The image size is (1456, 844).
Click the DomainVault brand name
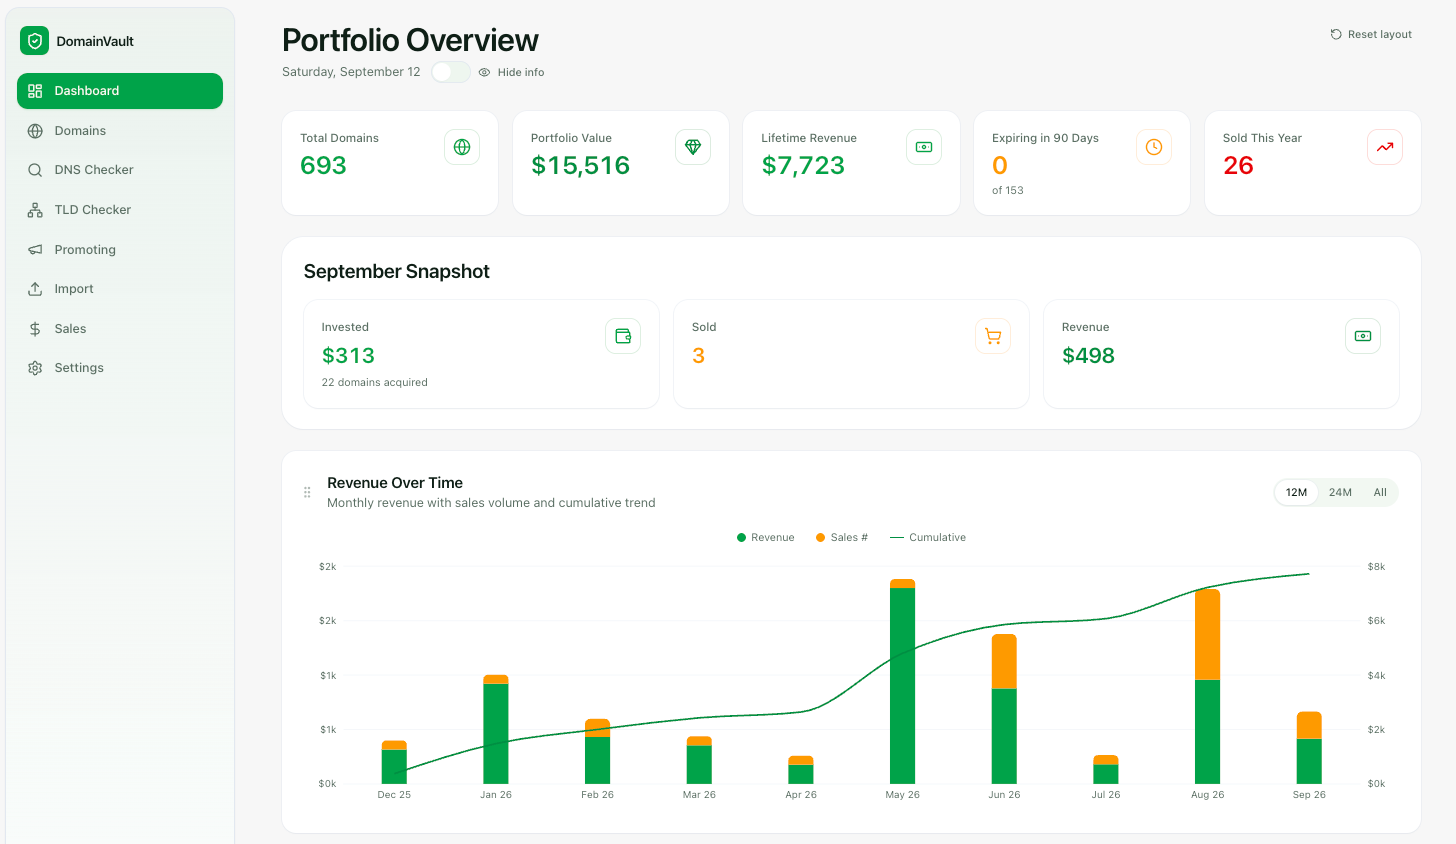pyautogui.click(x=95, y=41)
